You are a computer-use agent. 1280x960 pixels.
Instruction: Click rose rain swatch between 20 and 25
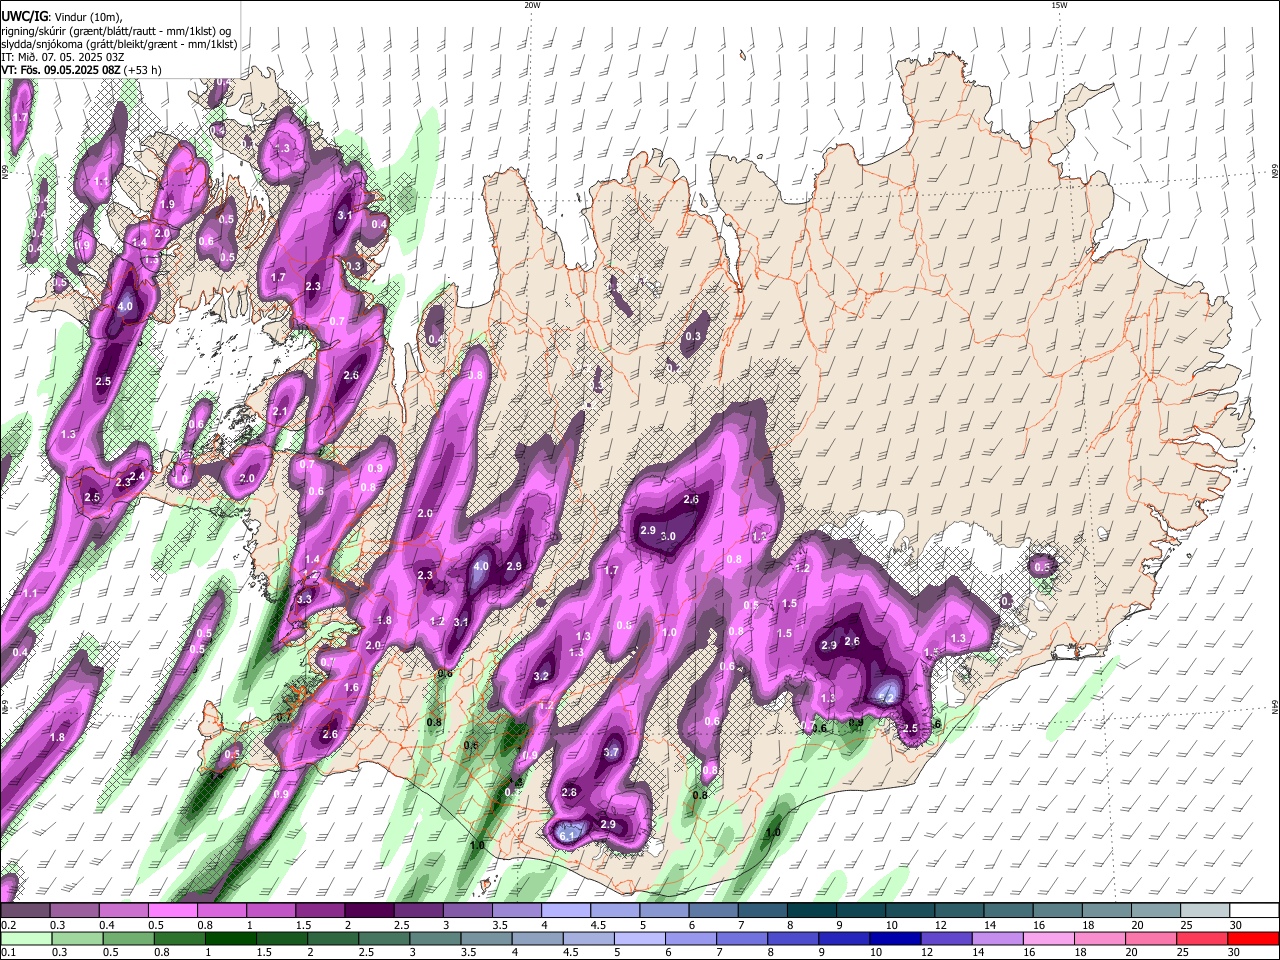[1150, 938]
